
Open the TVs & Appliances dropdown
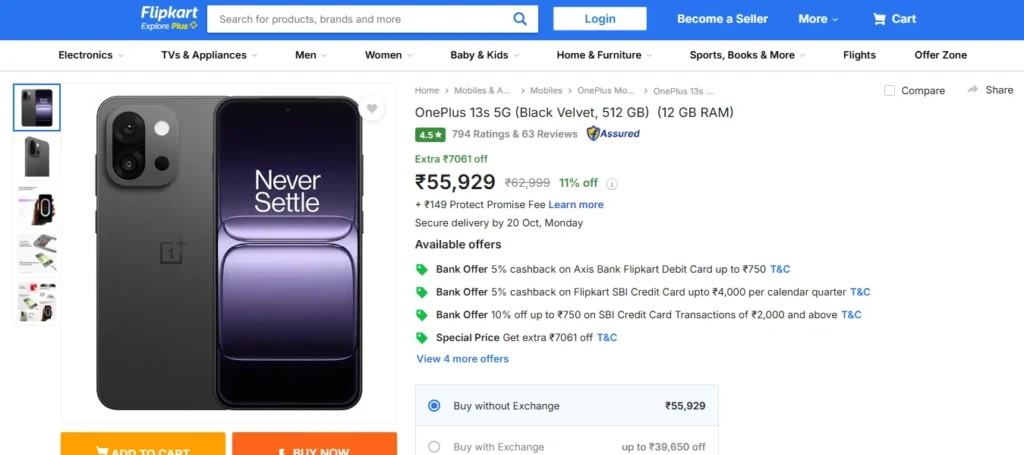(209, 55)
